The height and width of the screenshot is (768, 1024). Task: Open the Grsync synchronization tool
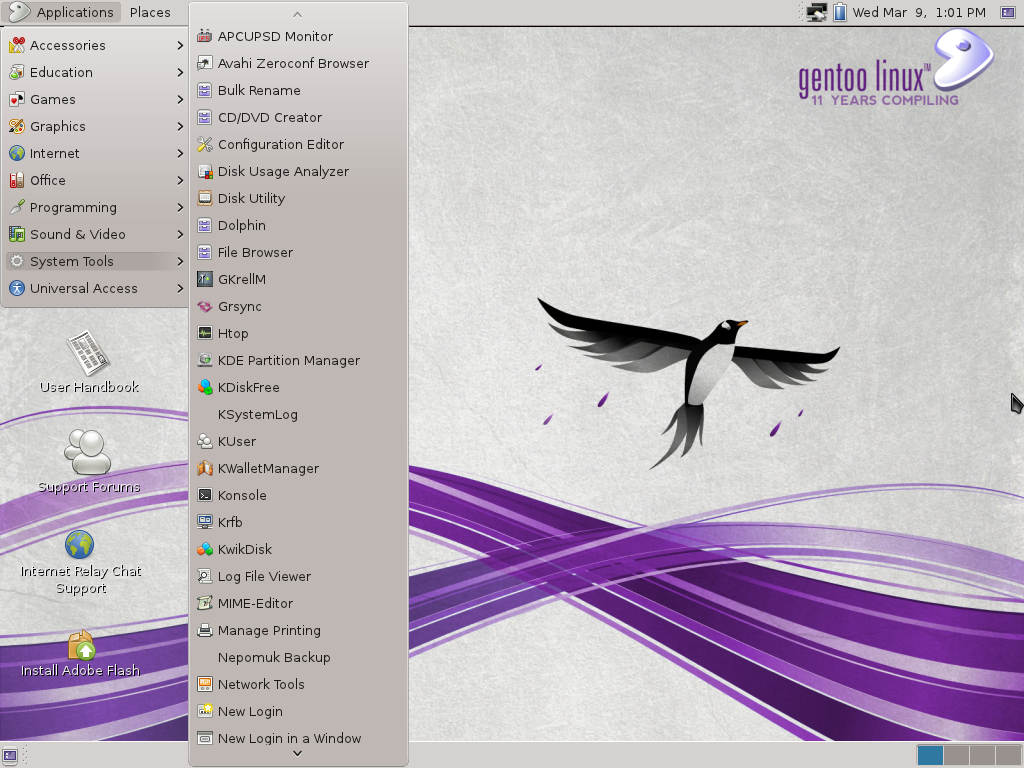pos(237,306)
